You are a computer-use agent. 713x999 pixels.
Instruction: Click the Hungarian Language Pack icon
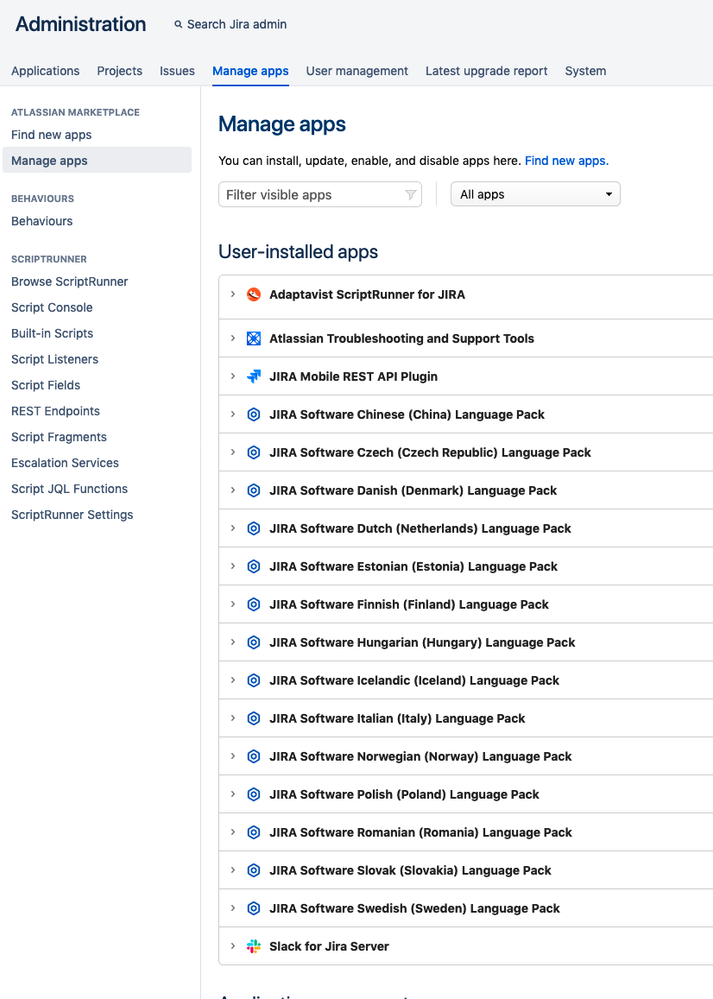(x=254, y=642)
